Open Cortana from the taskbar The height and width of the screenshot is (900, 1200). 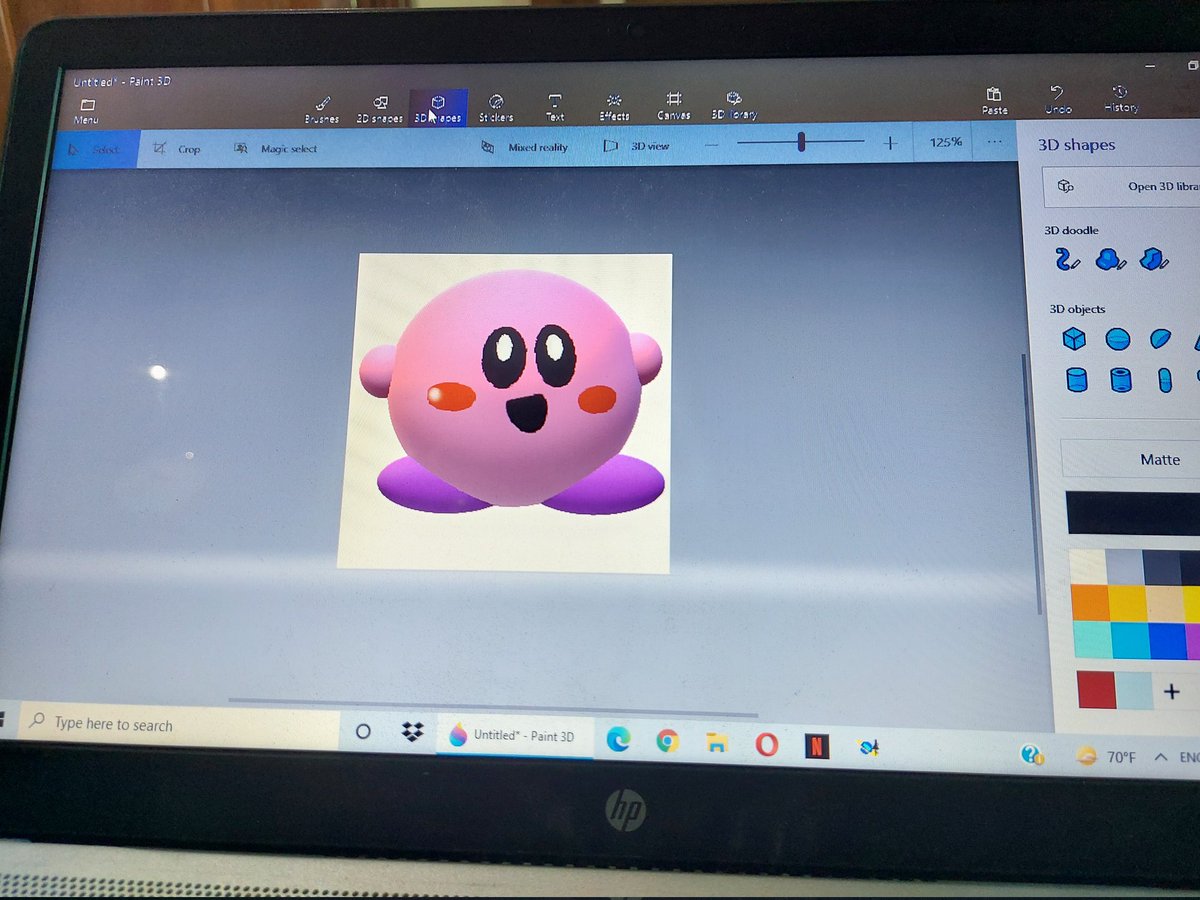pos(363,732)
